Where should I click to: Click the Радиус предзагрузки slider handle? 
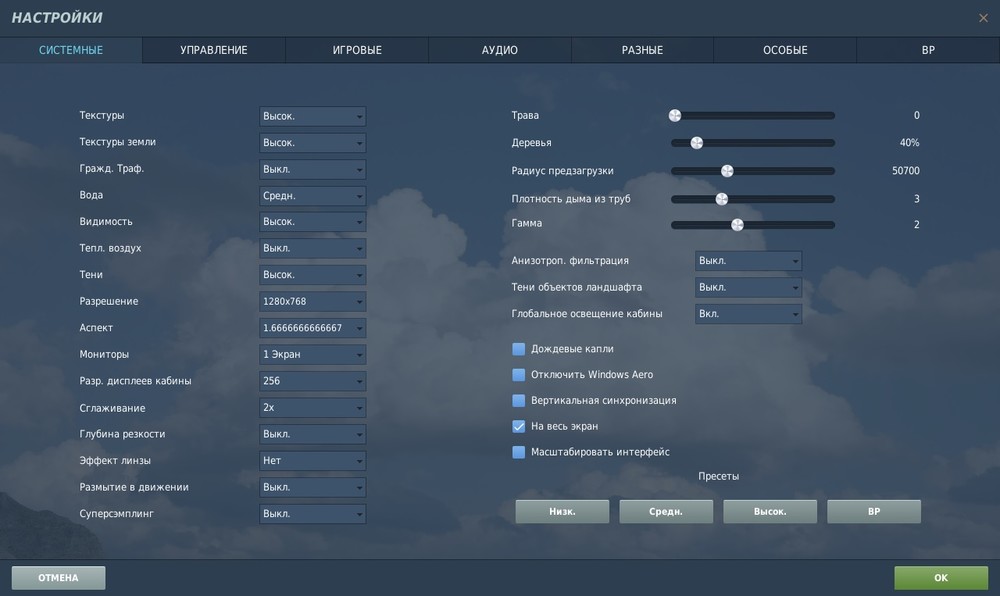pos(727,171)
